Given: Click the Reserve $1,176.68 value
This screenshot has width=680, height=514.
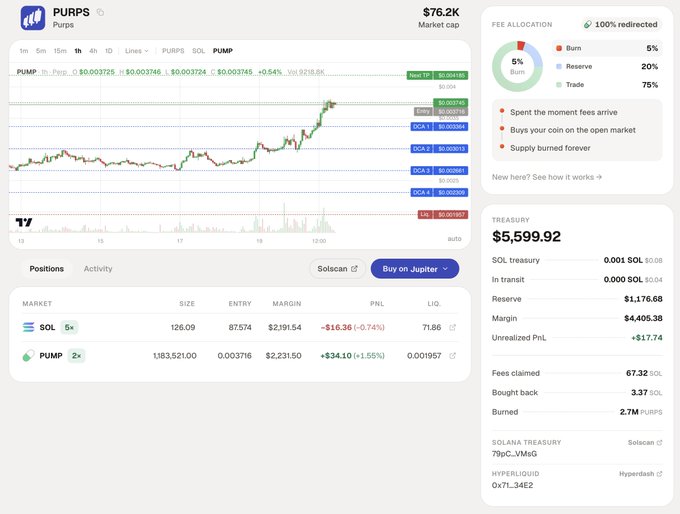Looking at the screenshot, I should tap(643, 299).
